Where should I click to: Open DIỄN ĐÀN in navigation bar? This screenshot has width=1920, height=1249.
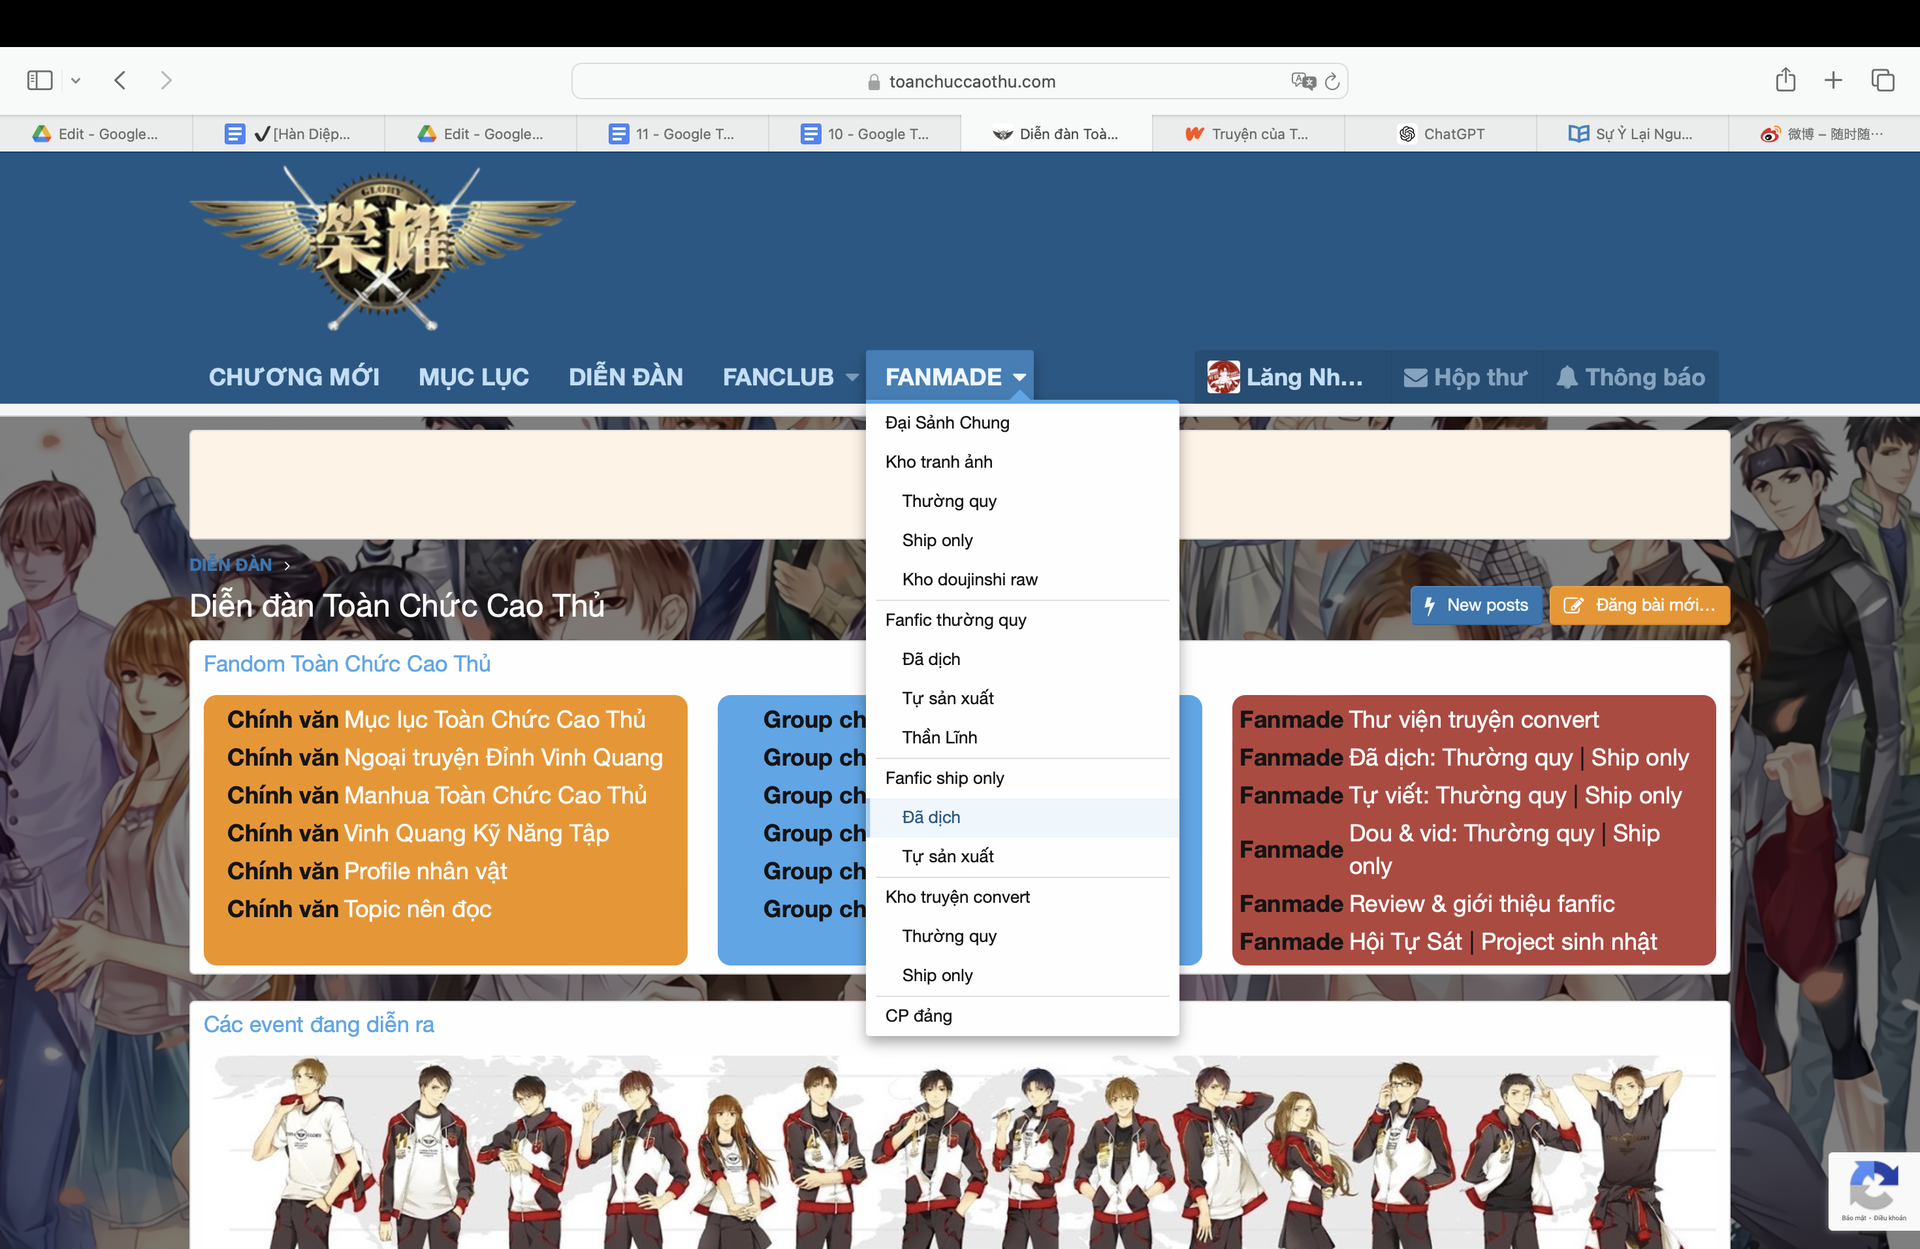(x=626, y=377)
